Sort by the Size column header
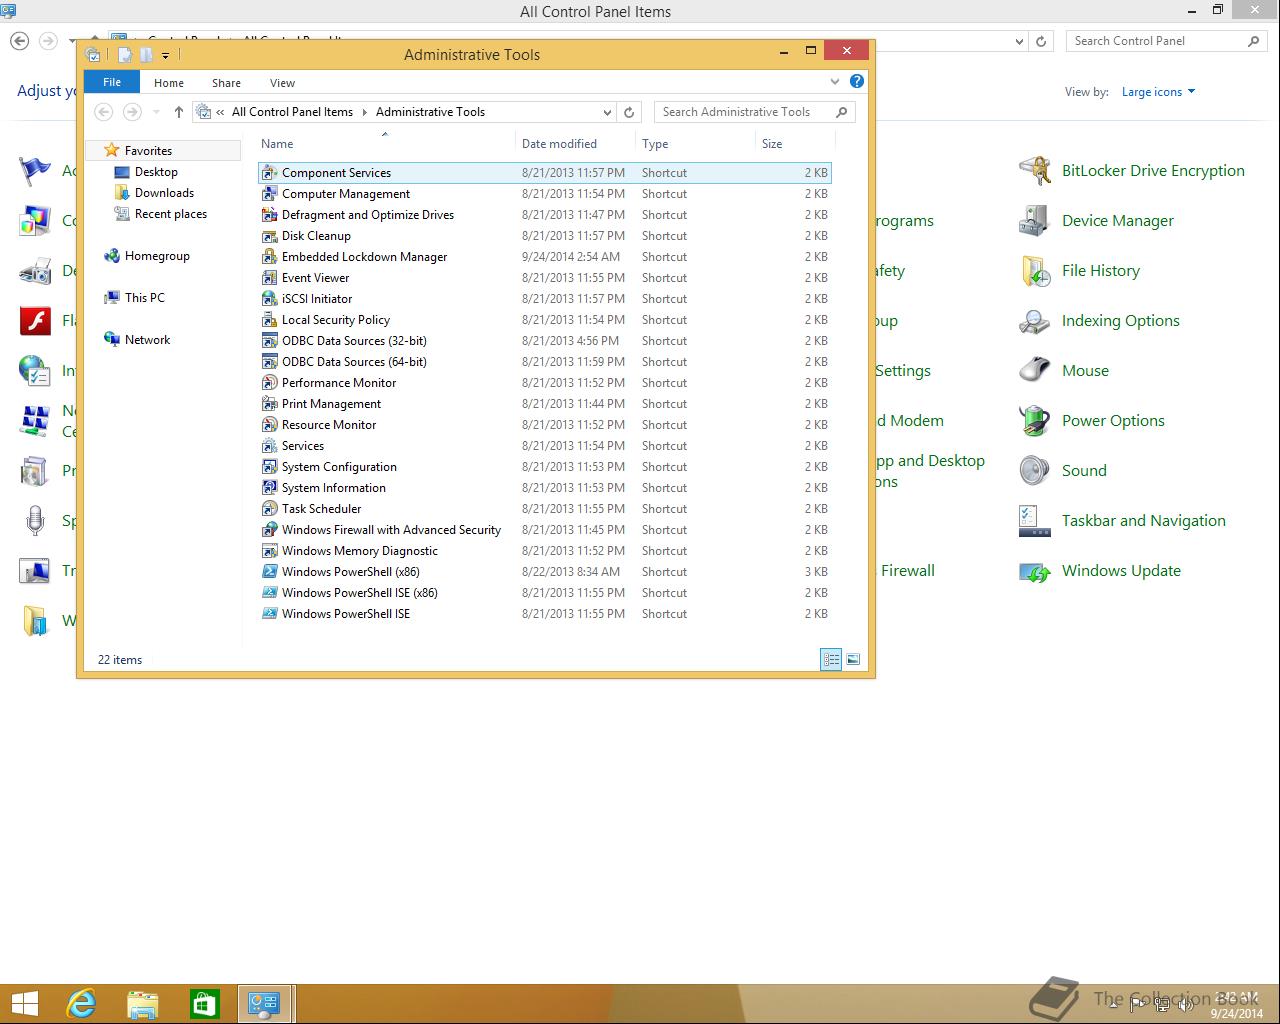Viewport: 1280px width, 1024px height. (x=795, y=144)
